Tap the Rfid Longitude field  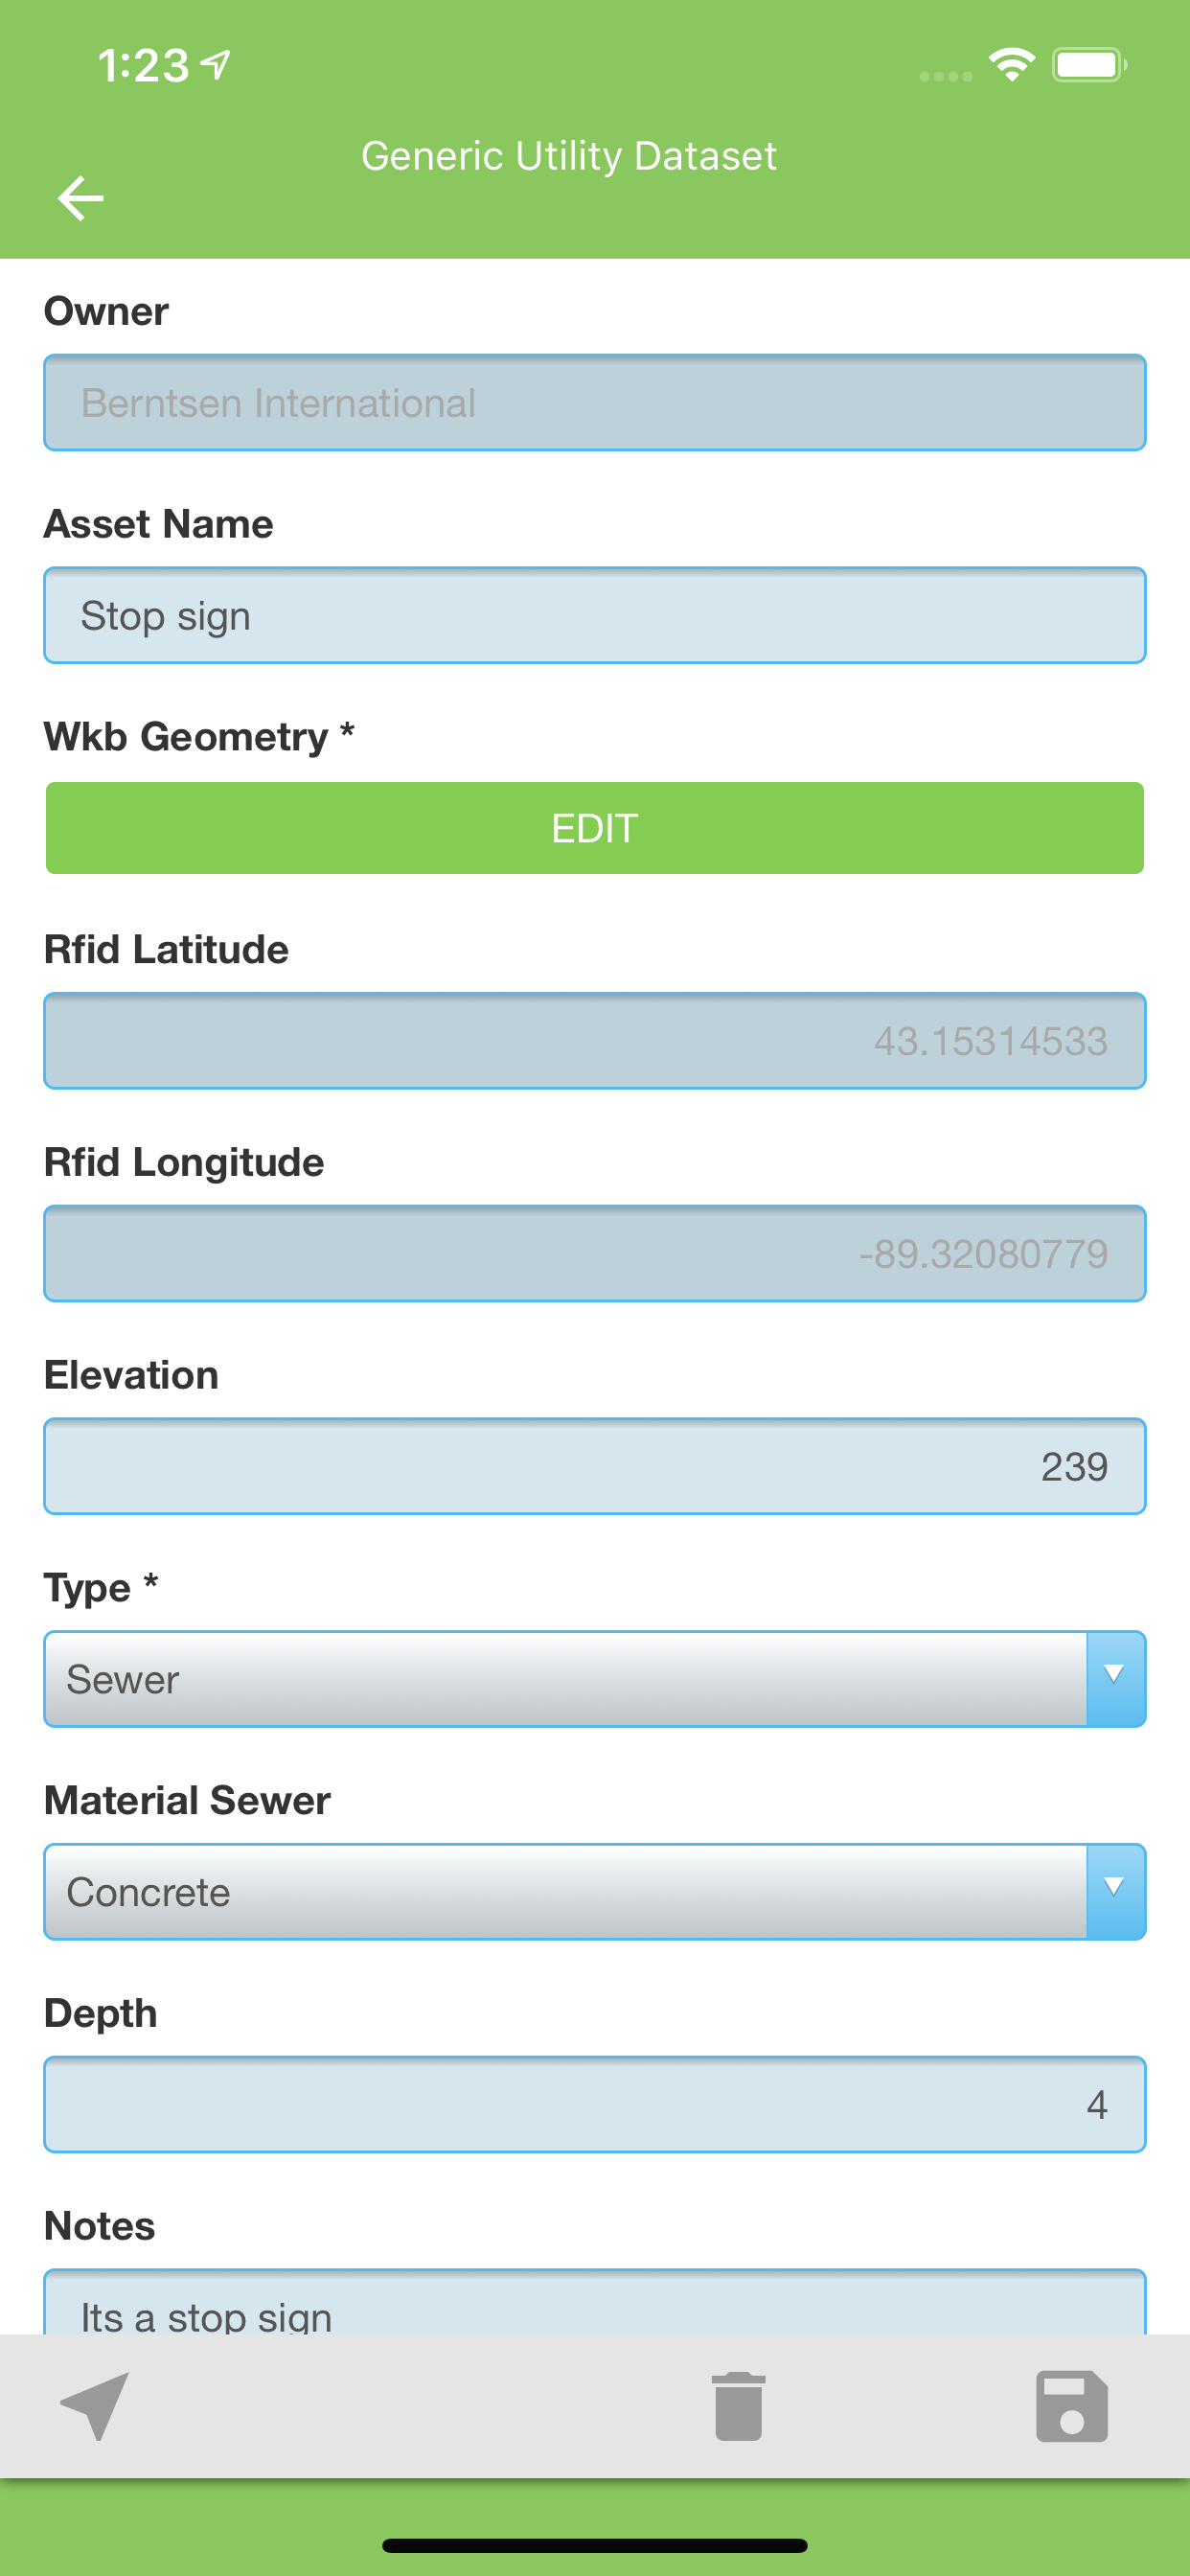(x=595, y=1253)
